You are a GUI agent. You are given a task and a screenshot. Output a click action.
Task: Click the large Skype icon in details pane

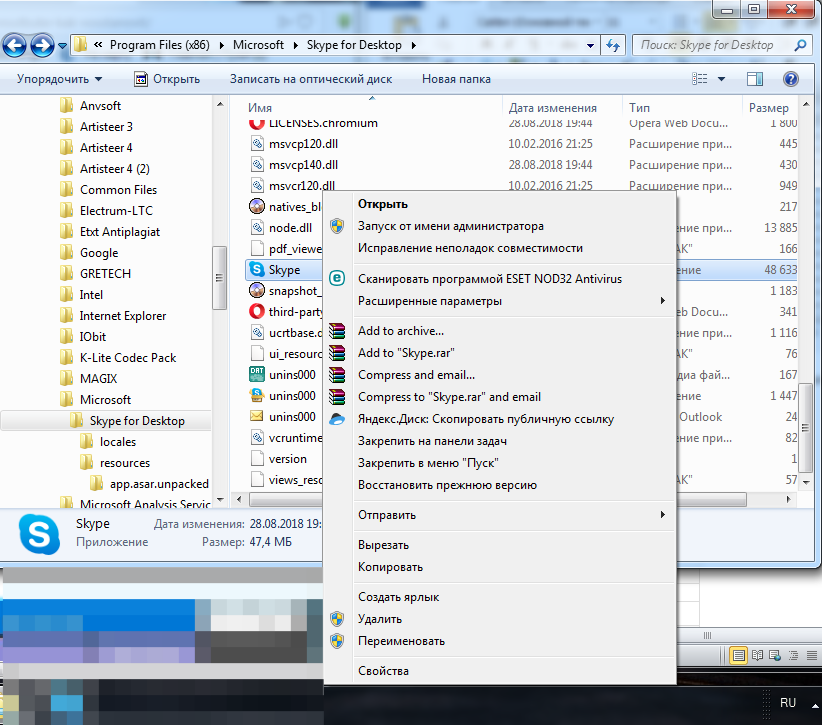(38, 534)
